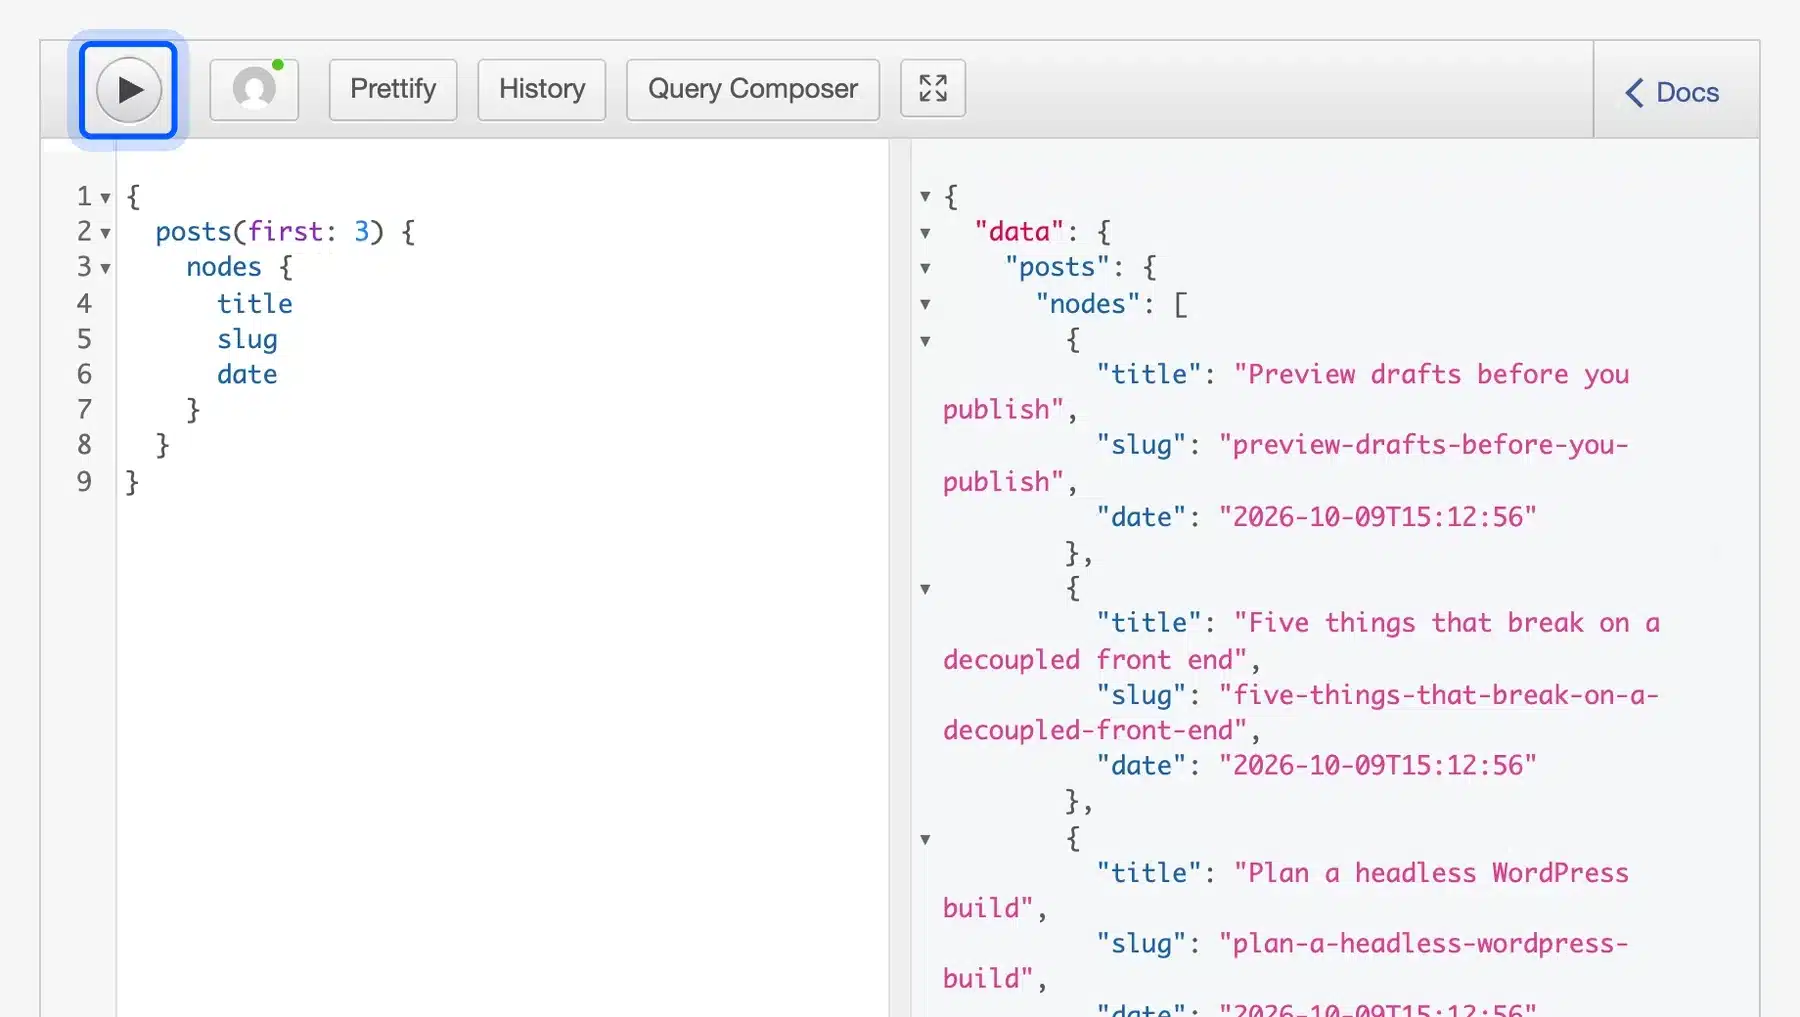Collapse the posts(first: 3) block on line 2
The image size is (1800, 1017).
pyautogui.click(x=105, y=233)
